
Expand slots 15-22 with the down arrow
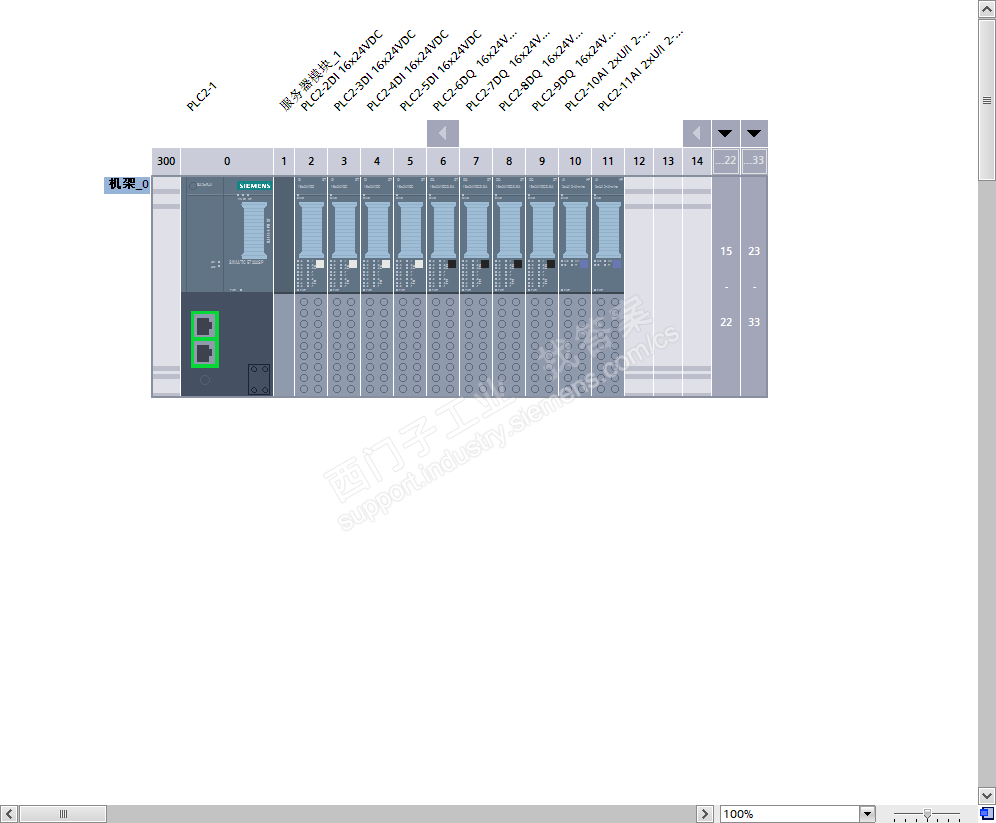point(725,133)
